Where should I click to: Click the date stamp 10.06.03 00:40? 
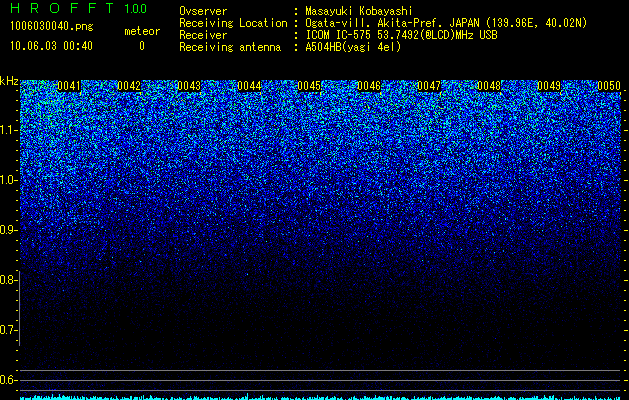point(51,46)
